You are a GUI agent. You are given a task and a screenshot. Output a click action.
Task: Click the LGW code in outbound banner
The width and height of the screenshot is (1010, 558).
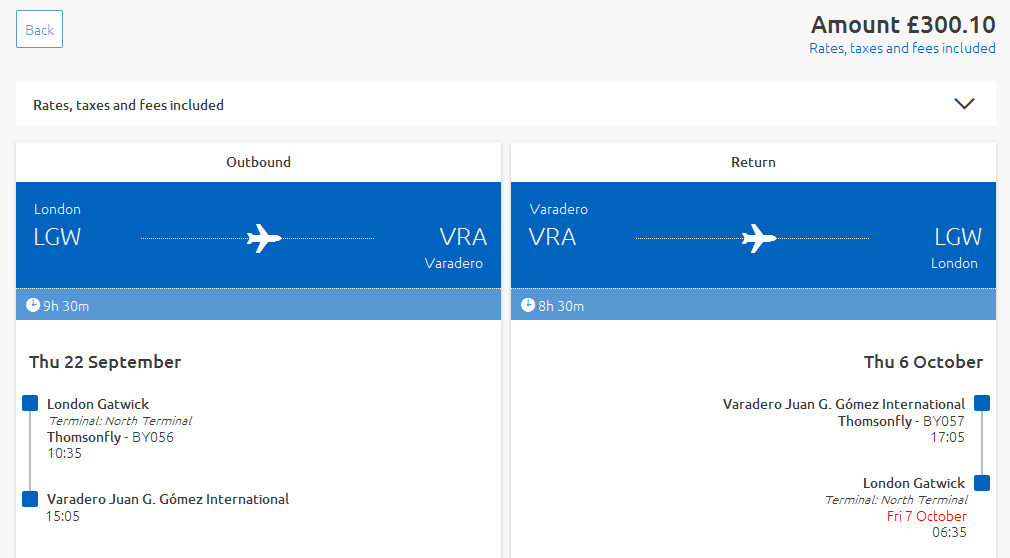click(x=57, y=237)
